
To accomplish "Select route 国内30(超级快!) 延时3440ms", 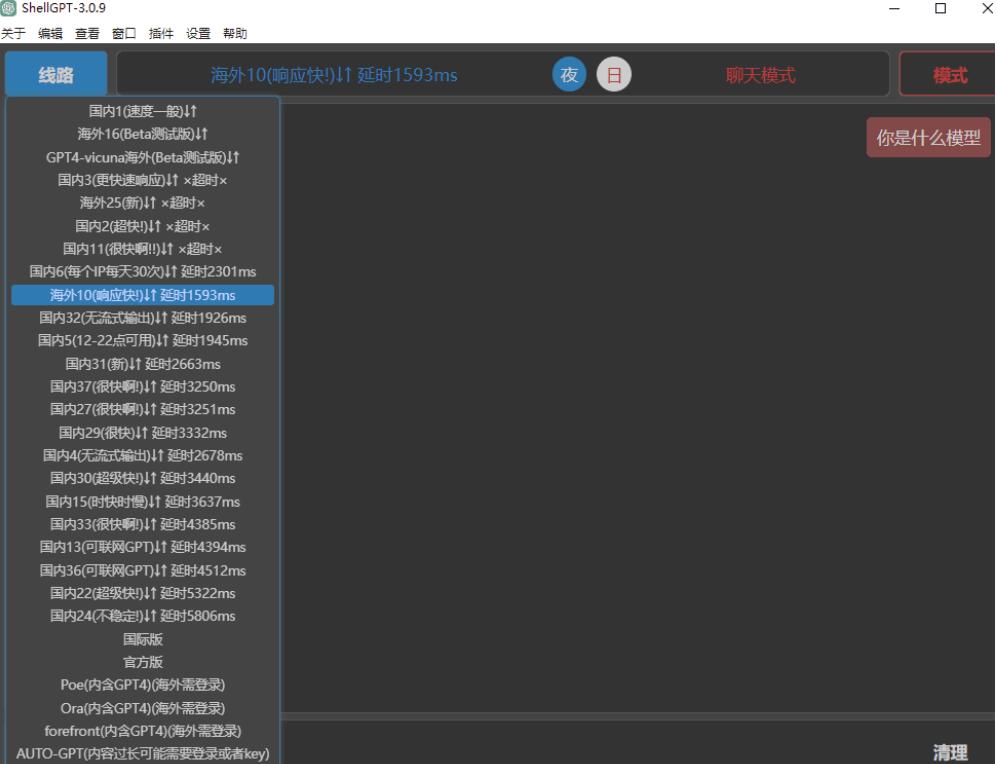I will [142, 478].
